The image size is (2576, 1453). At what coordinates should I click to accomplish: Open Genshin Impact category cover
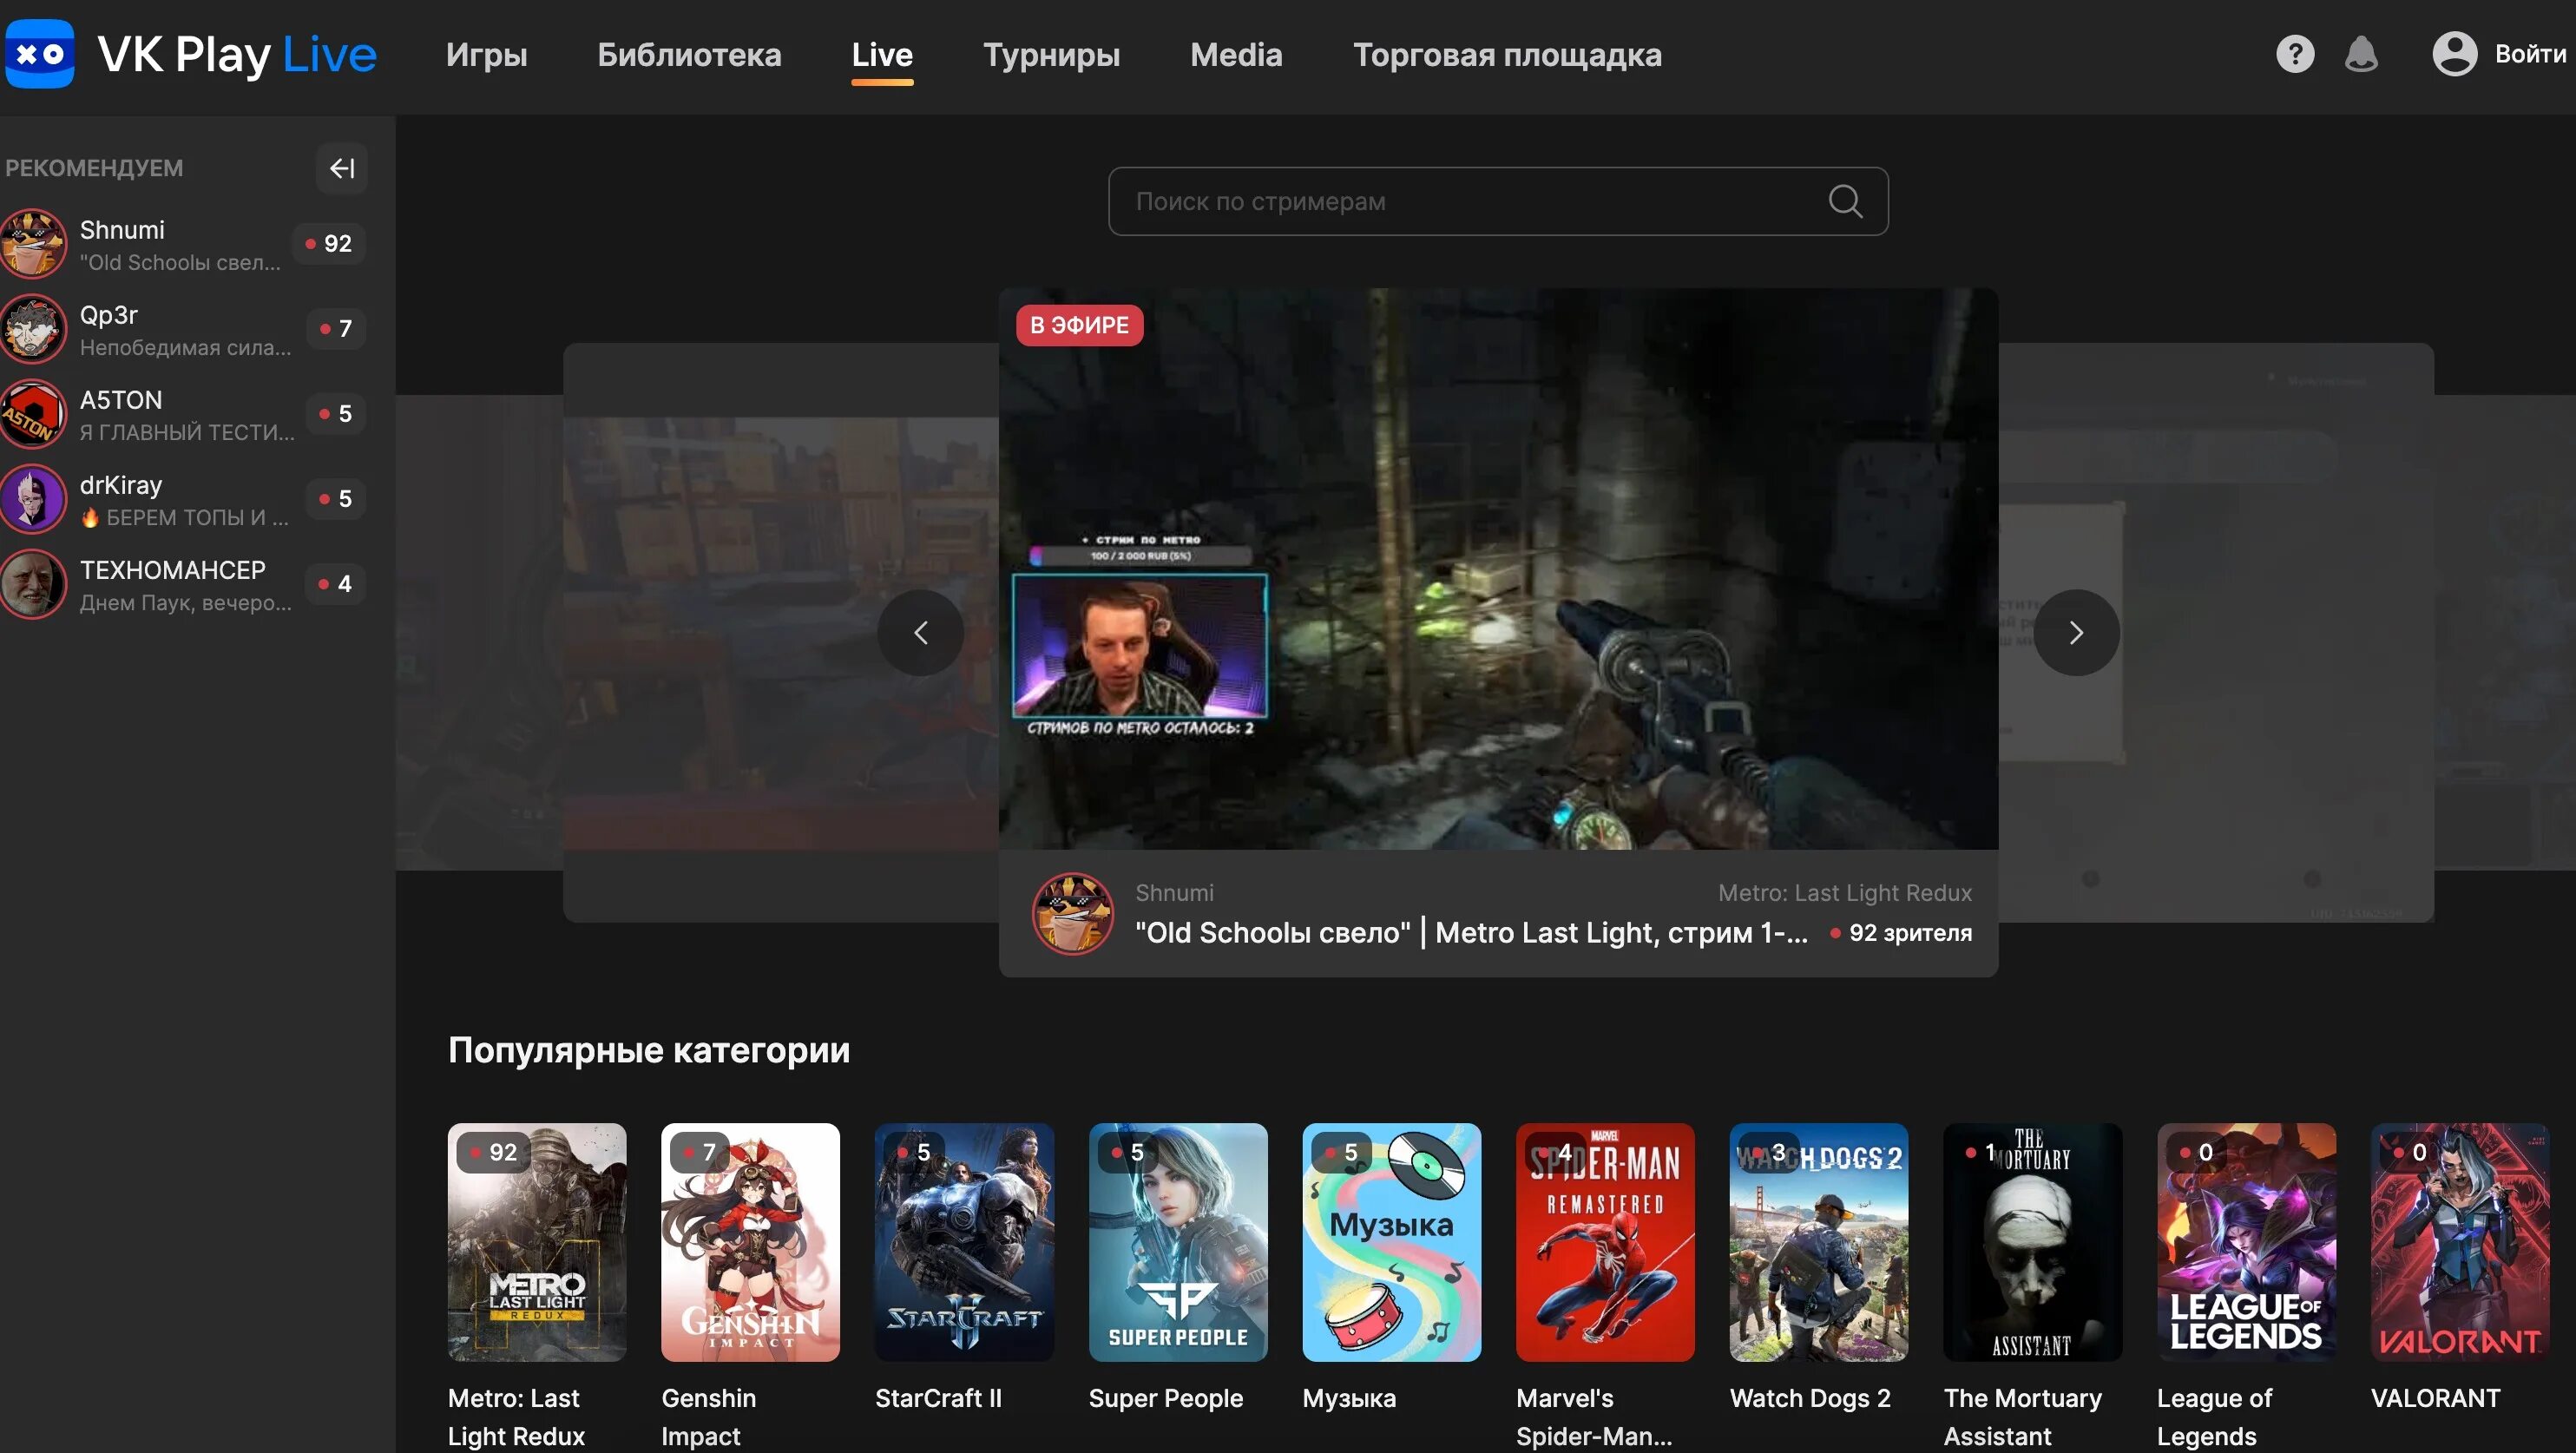pyautogui.click(x=750, y=1241)
